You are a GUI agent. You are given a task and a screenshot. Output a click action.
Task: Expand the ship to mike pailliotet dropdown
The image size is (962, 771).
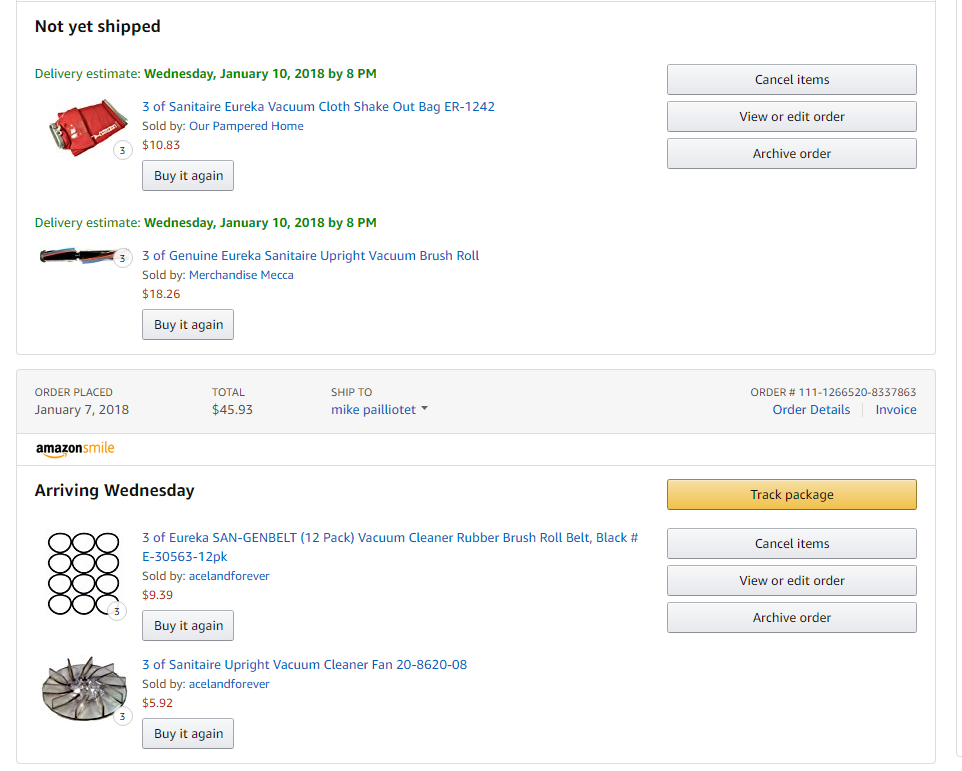tap(379, 410)
